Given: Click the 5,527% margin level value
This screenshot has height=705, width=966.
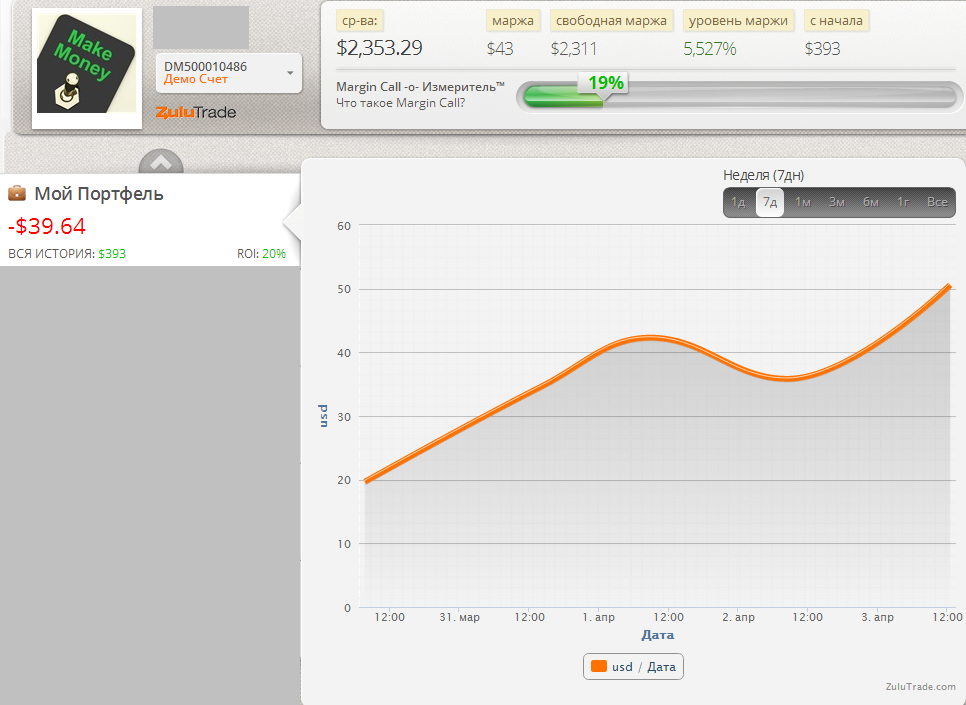Looking at the screenshot, I should pyautogui.click(x=710, y=49).
